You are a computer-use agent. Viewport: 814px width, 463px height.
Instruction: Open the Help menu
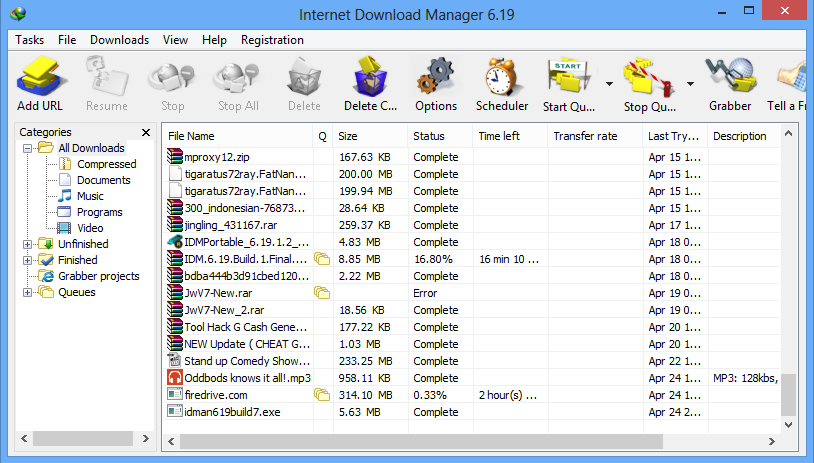pyautogui.click(x=214, y=40)
